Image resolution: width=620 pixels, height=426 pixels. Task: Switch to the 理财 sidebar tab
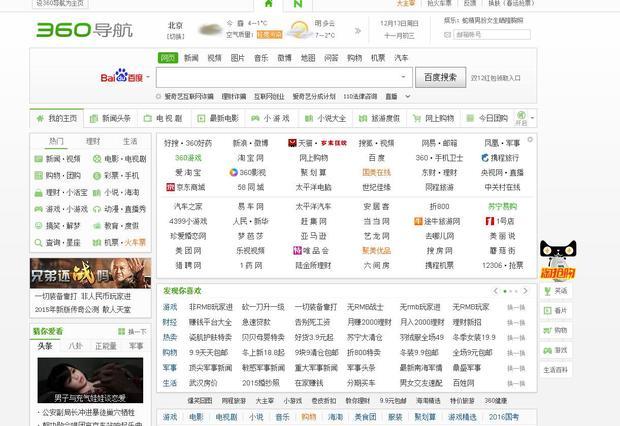[x=93, y=141]
